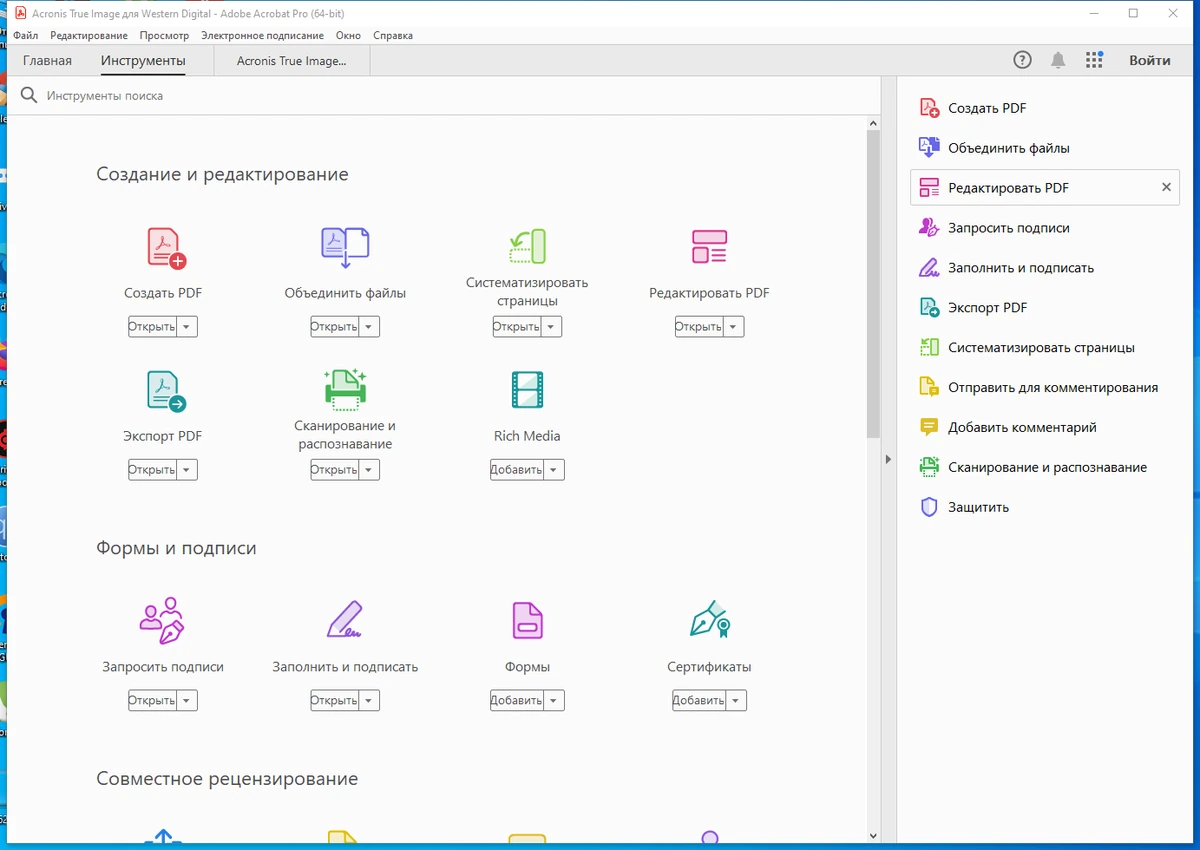1200x850 pixels.
Task: Expand dropdown arrow under Систематизировать страницы
Action: pyautogui.click(x=552, y=327)
